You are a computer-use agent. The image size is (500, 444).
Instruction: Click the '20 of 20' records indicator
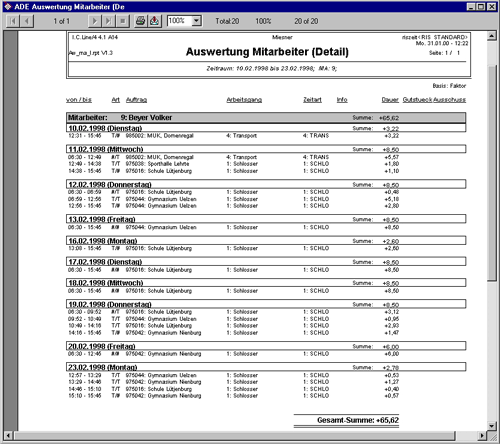pos(306,21)
